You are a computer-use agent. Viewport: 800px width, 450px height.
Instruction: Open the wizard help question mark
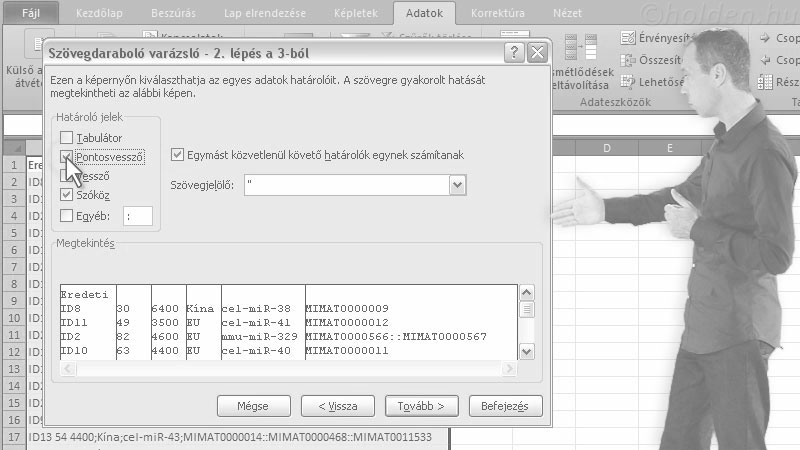(x=514, y=52)
